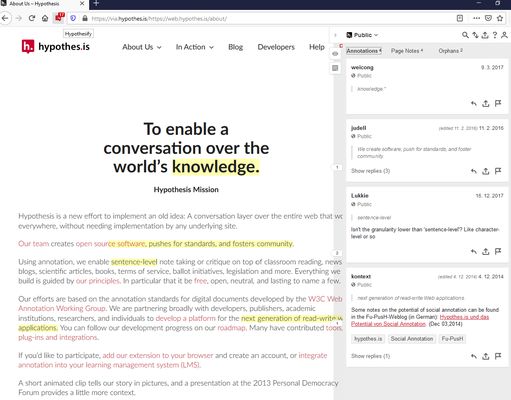Open the Help menu item
Viewport: 511px width, 400px height.
[317, 47]
